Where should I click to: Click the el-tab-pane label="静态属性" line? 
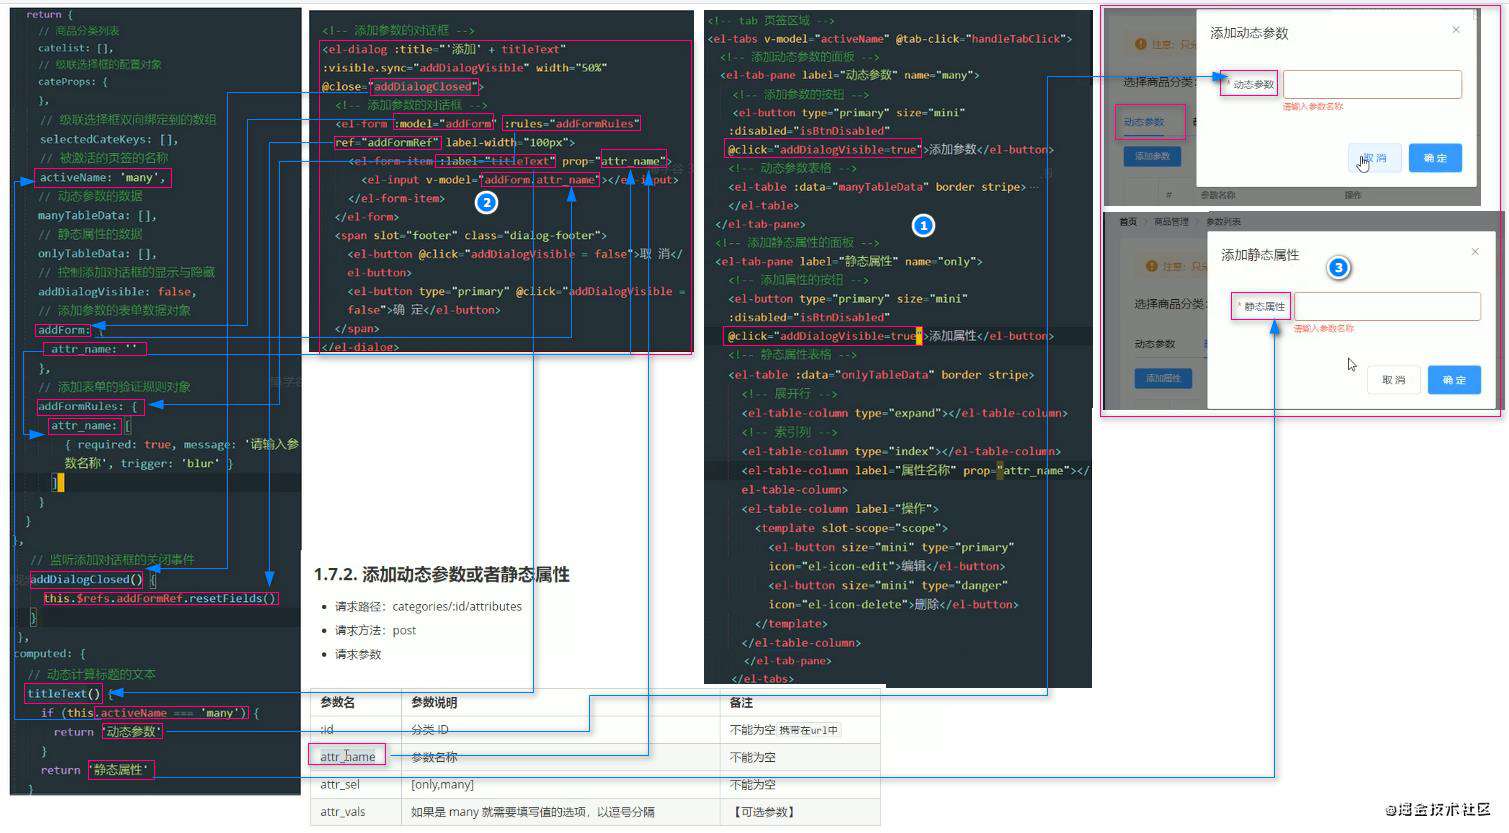tap(851, 261)
